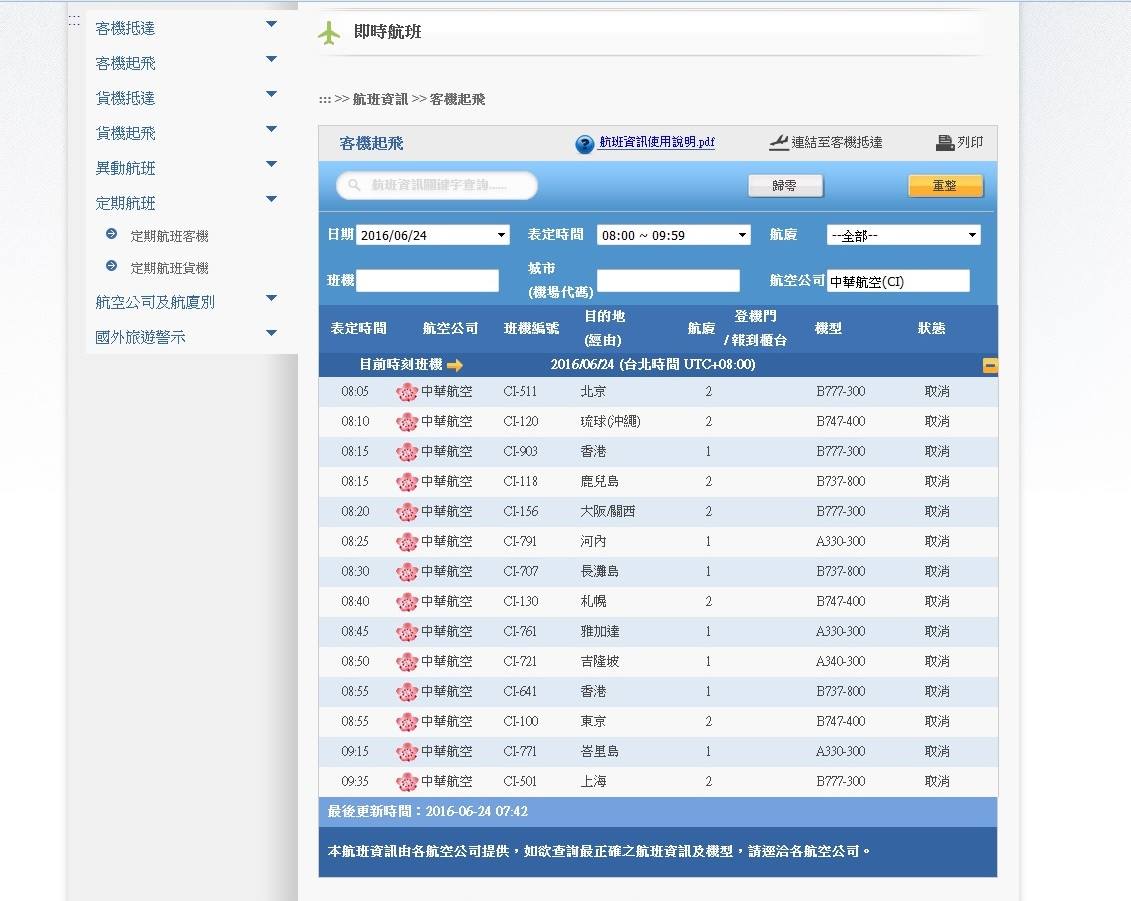Click China Airlines logo on CI-707 row
1131x901 pixels.
click(x=407, y=572)
